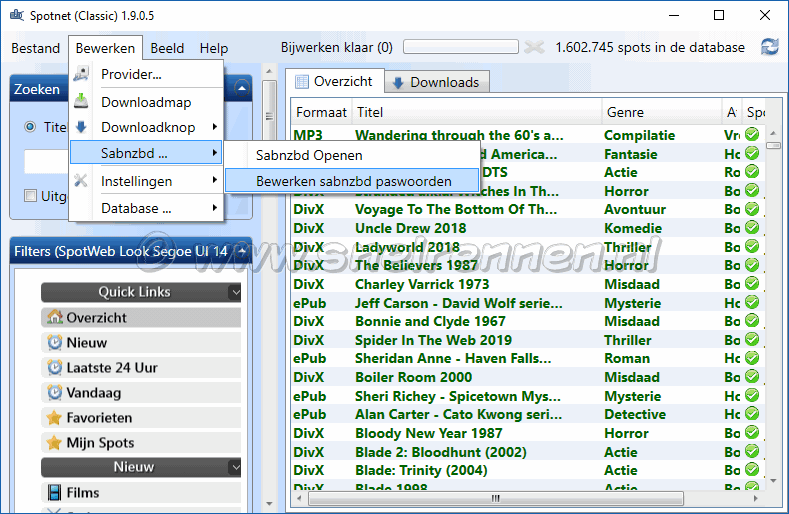This screenshot has width=789, height=514.
Task: Click green checkmark on Blade: Trinity (2004) row
Action: pos(752,470)
